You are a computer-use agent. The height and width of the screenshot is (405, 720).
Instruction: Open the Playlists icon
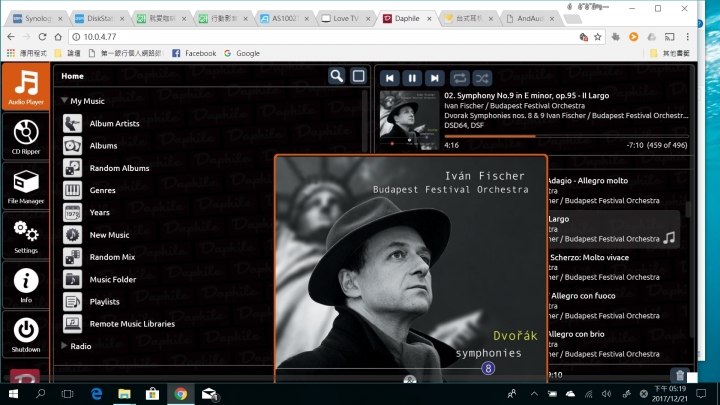click(73, 302)
